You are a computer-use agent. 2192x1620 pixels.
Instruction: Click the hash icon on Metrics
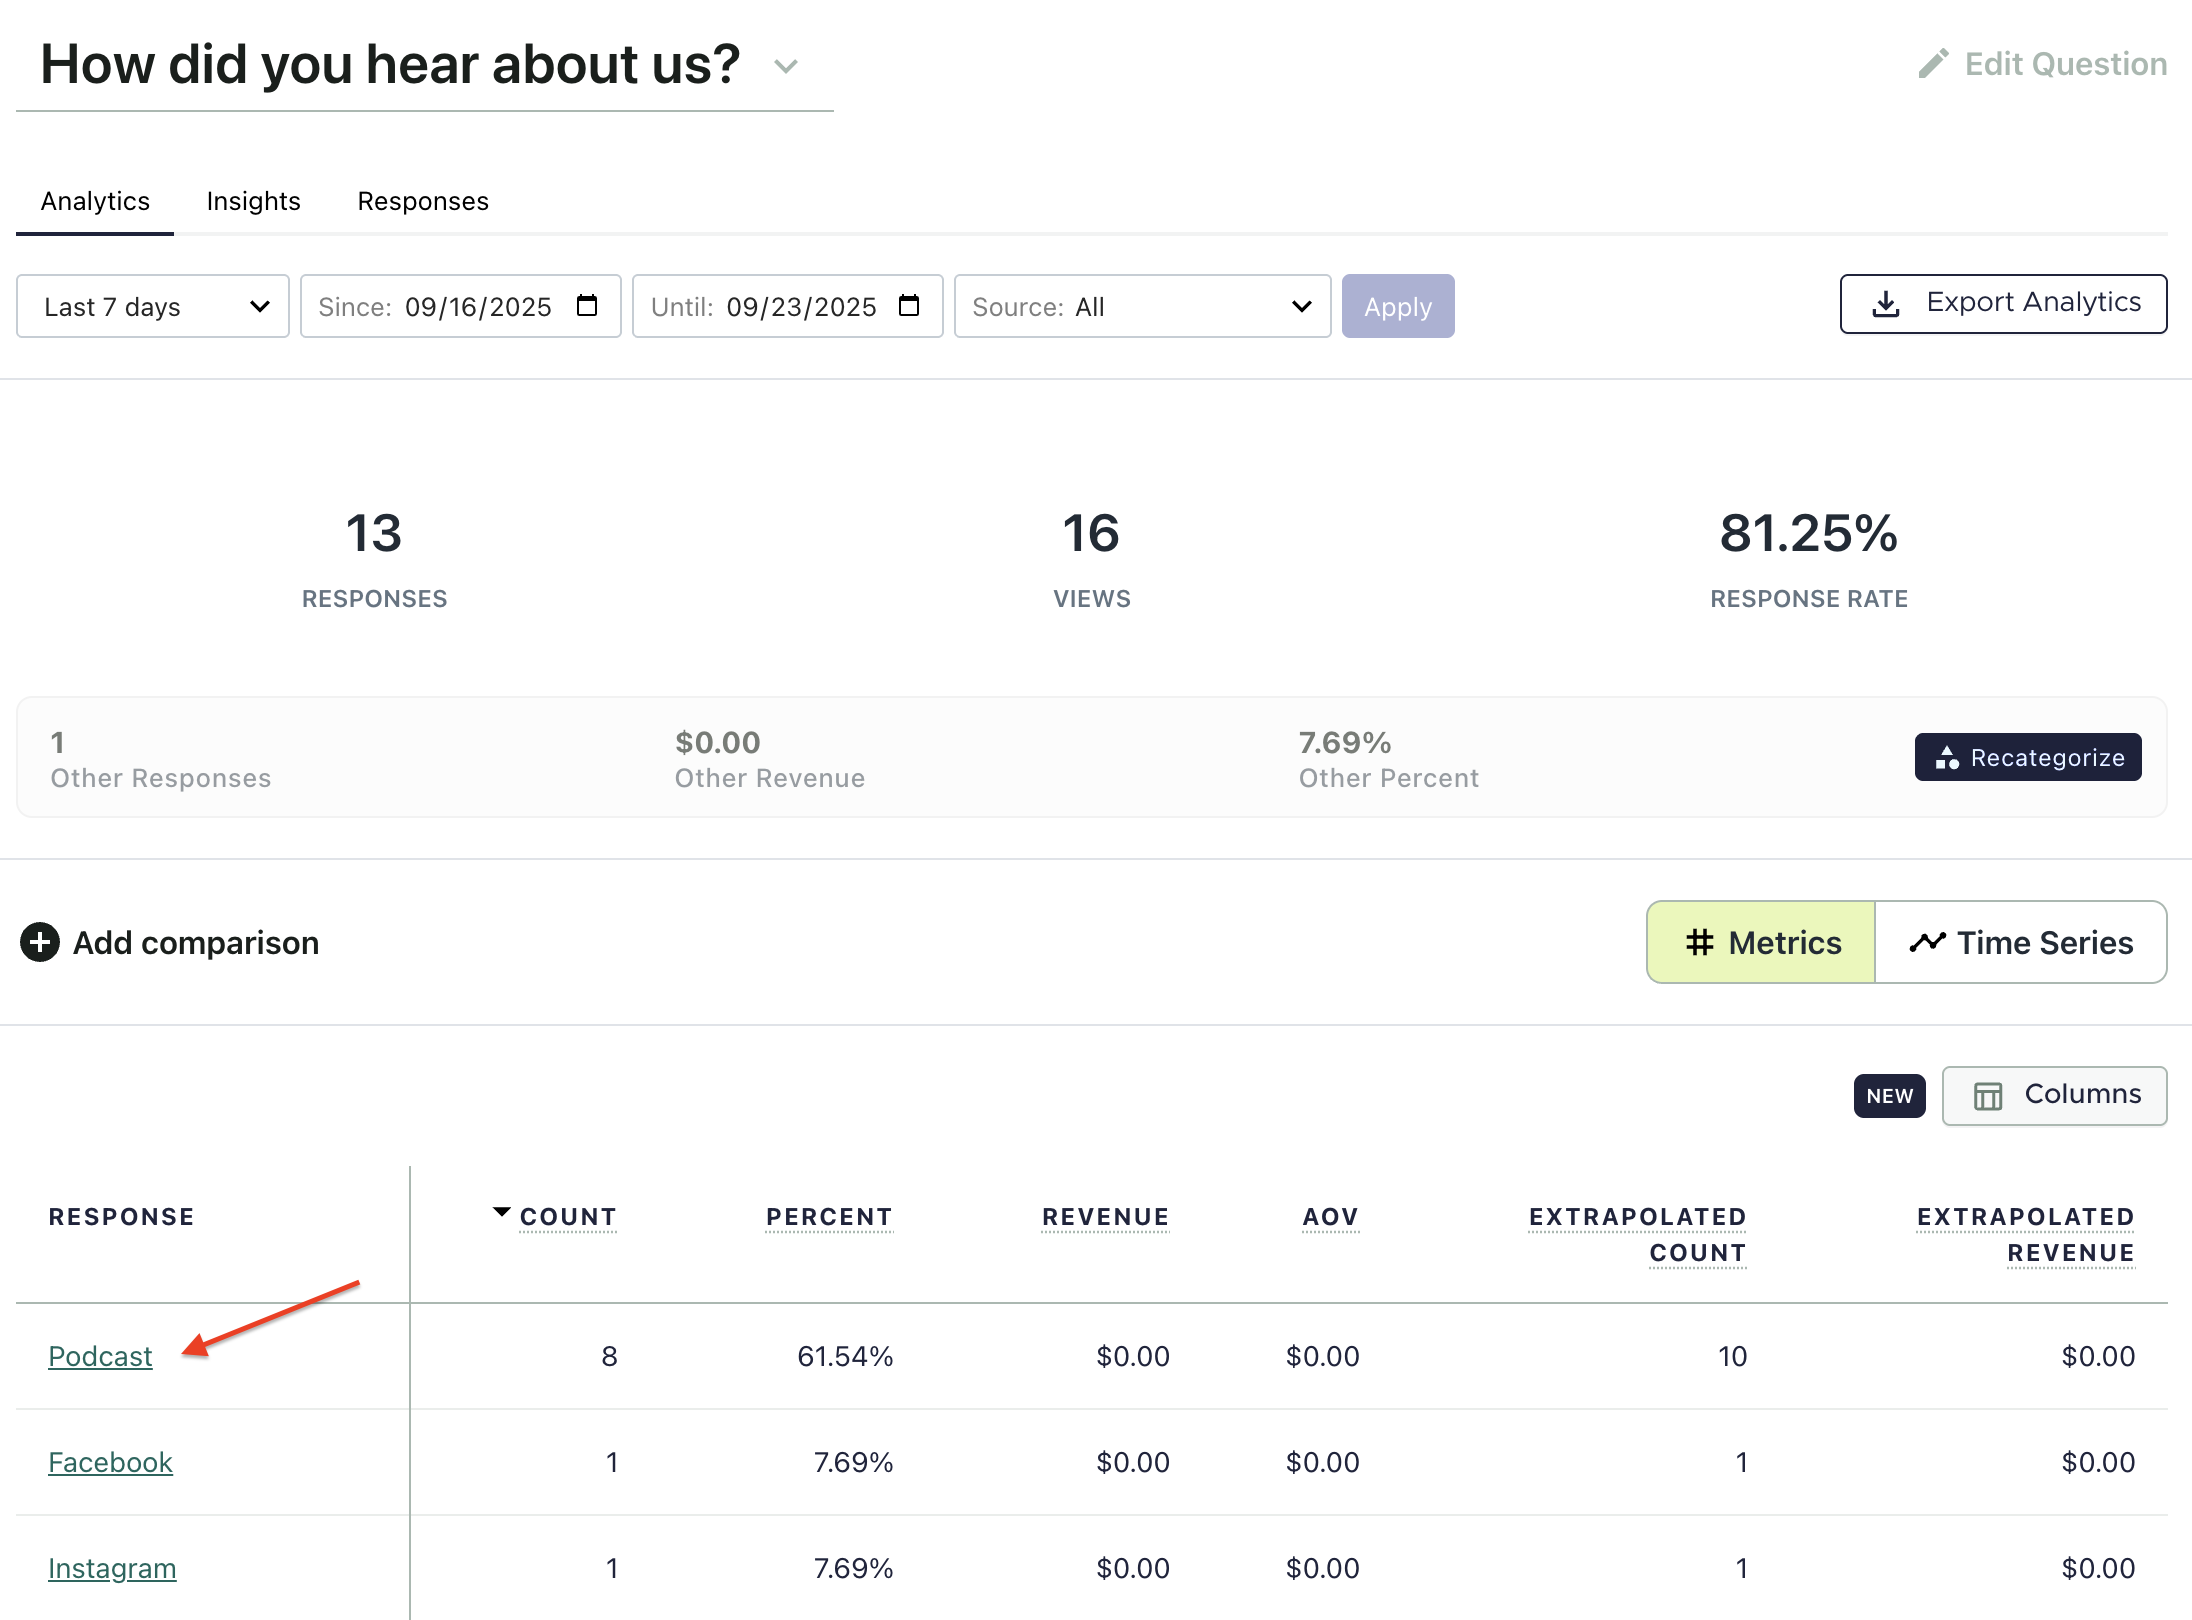[1699, 942]
